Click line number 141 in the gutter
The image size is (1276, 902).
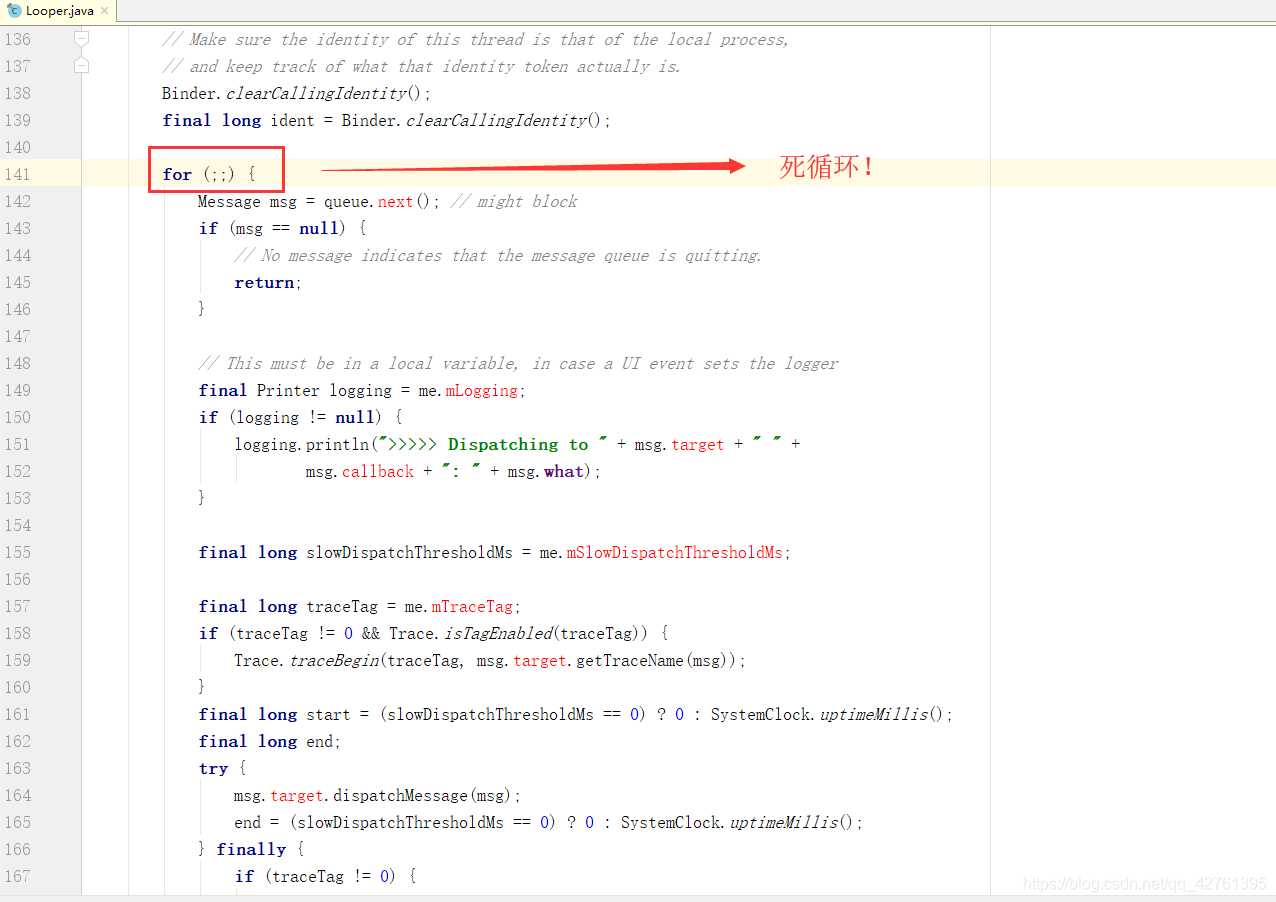[x=18, y=174]
